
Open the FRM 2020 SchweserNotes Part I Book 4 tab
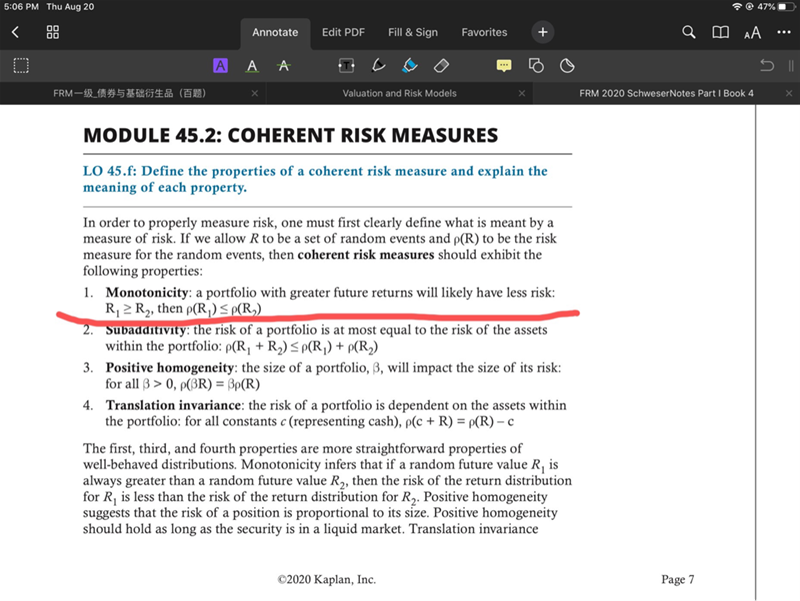(666, 93)
